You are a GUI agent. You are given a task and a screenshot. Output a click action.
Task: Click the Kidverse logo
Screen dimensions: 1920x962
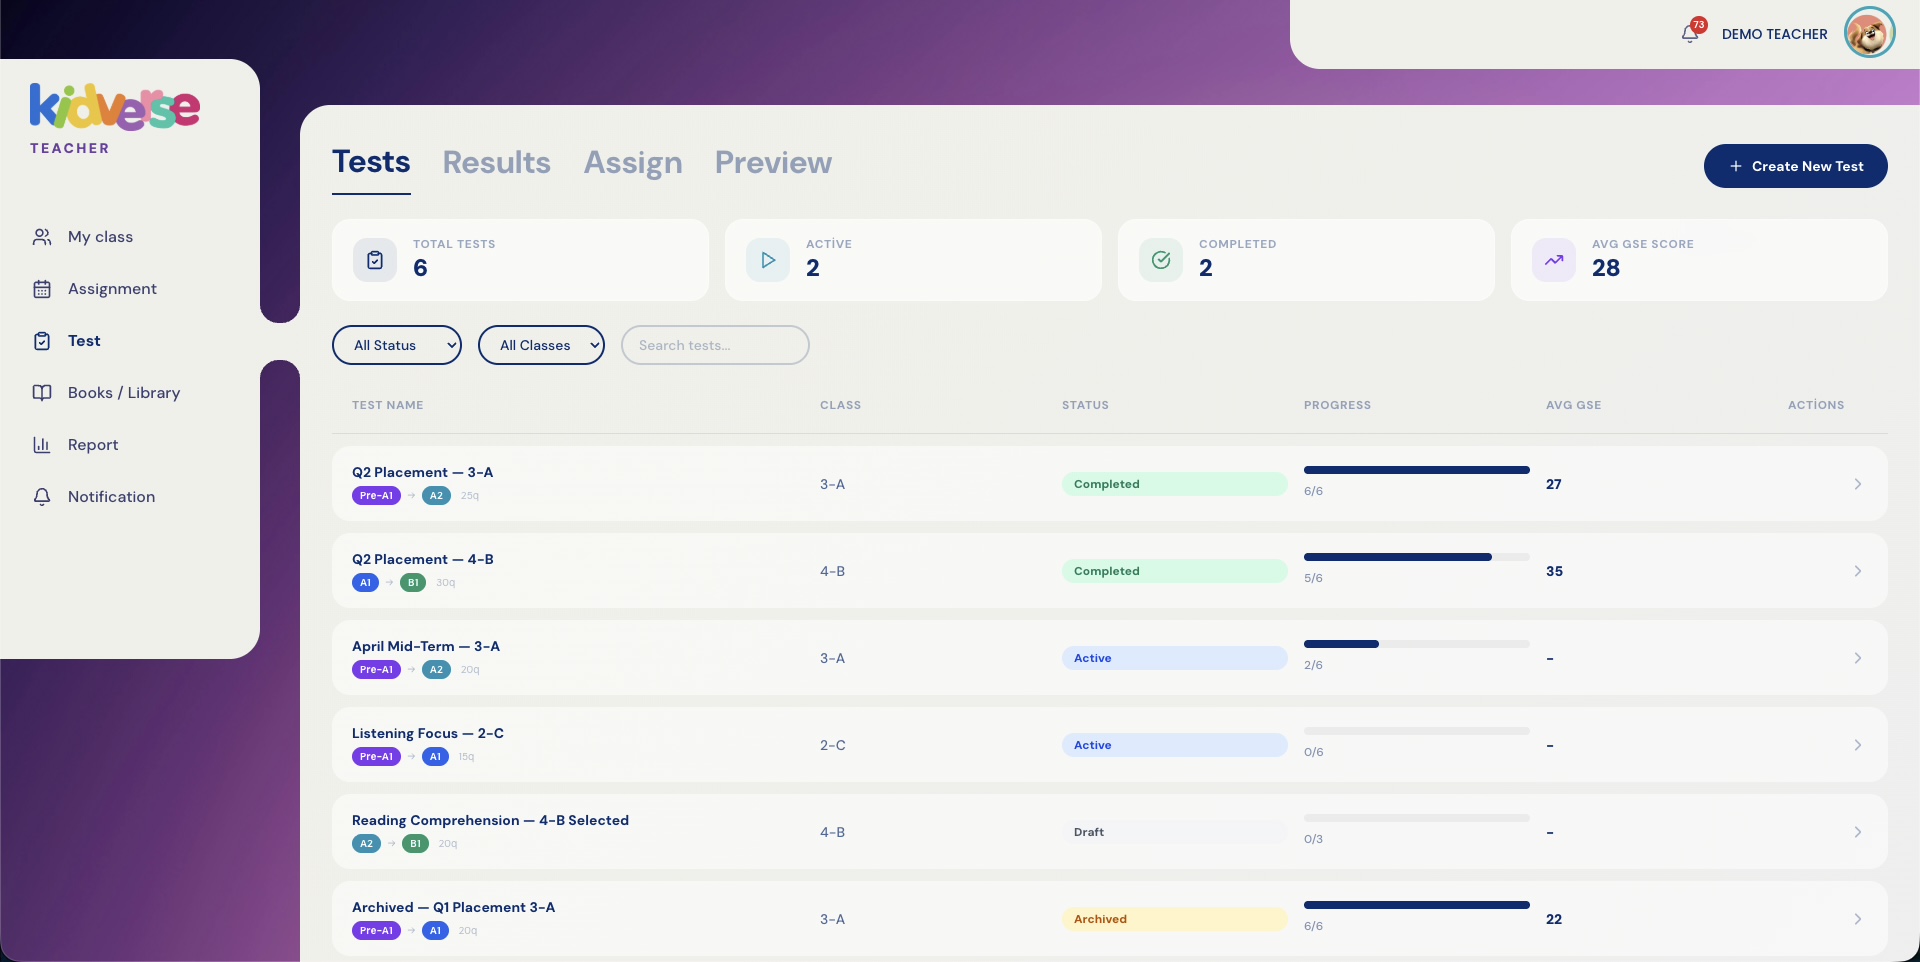114,108
